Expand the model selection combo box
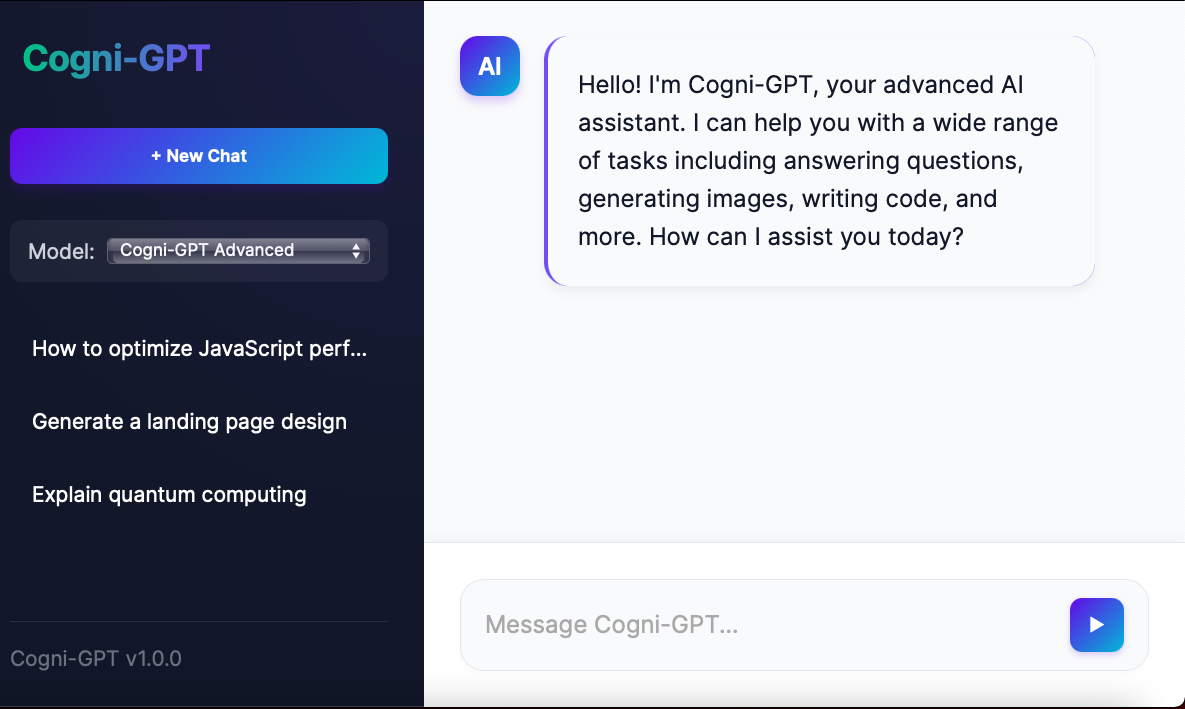Image resolution: width=1185 pixels, height=709 pixels. [x=238, y=251]
